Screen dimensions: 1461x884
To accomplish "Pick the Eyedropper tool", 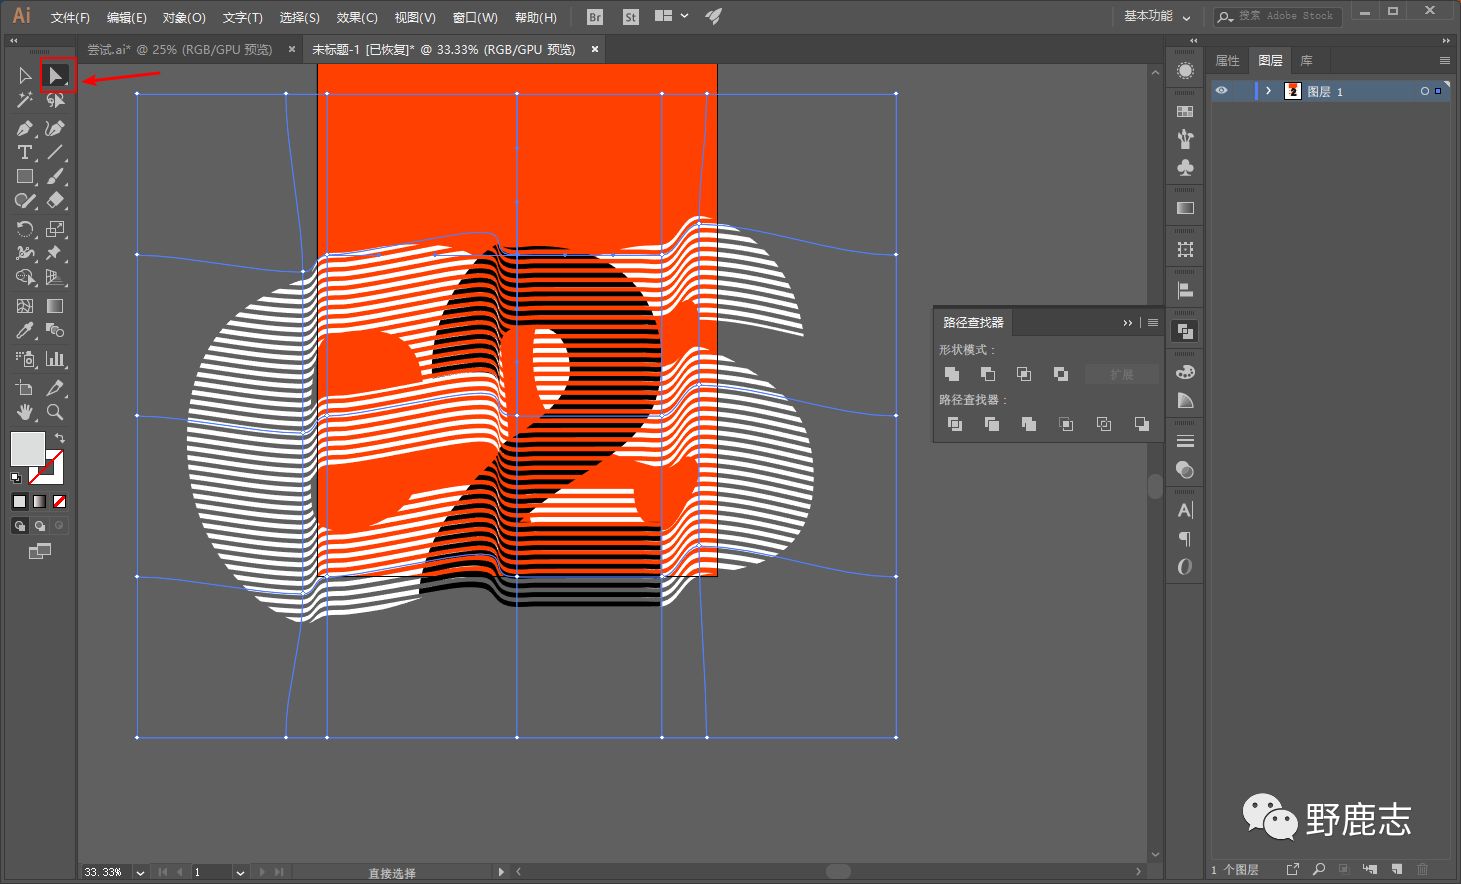I will [25, 331].
